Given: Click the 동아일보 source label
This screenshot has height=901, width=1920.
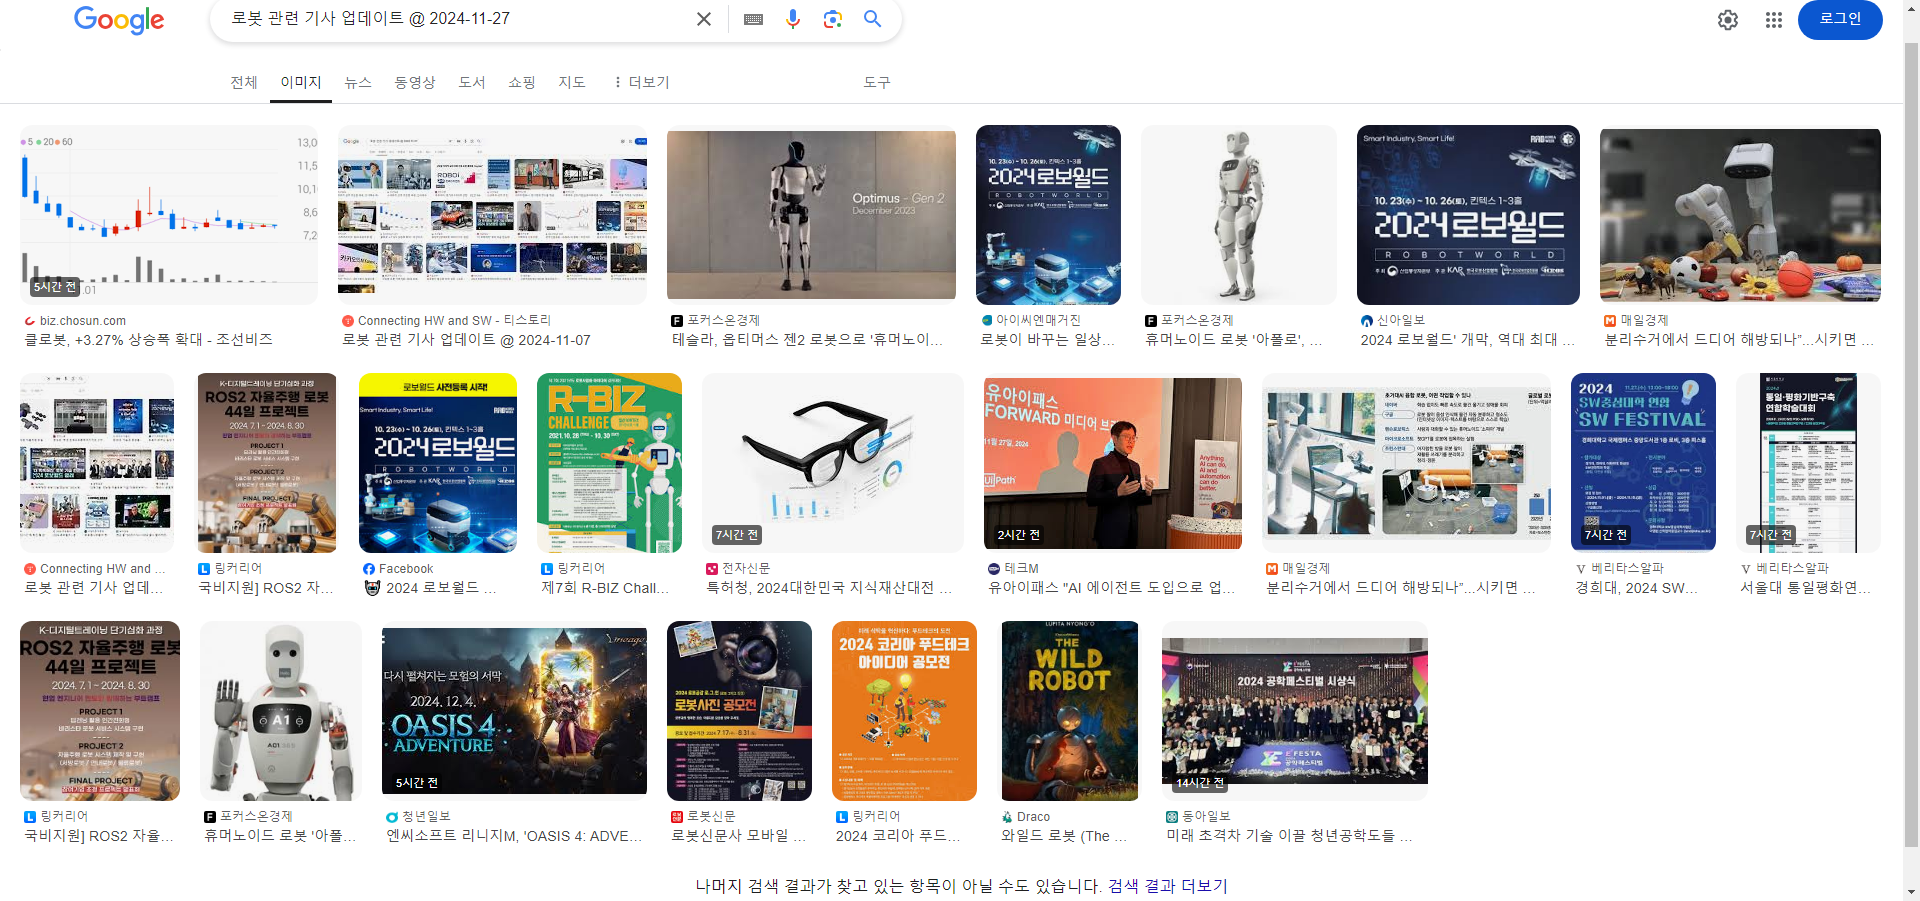Looking at the screenshot, I should pyautogui.click(x=1206, y=817).
